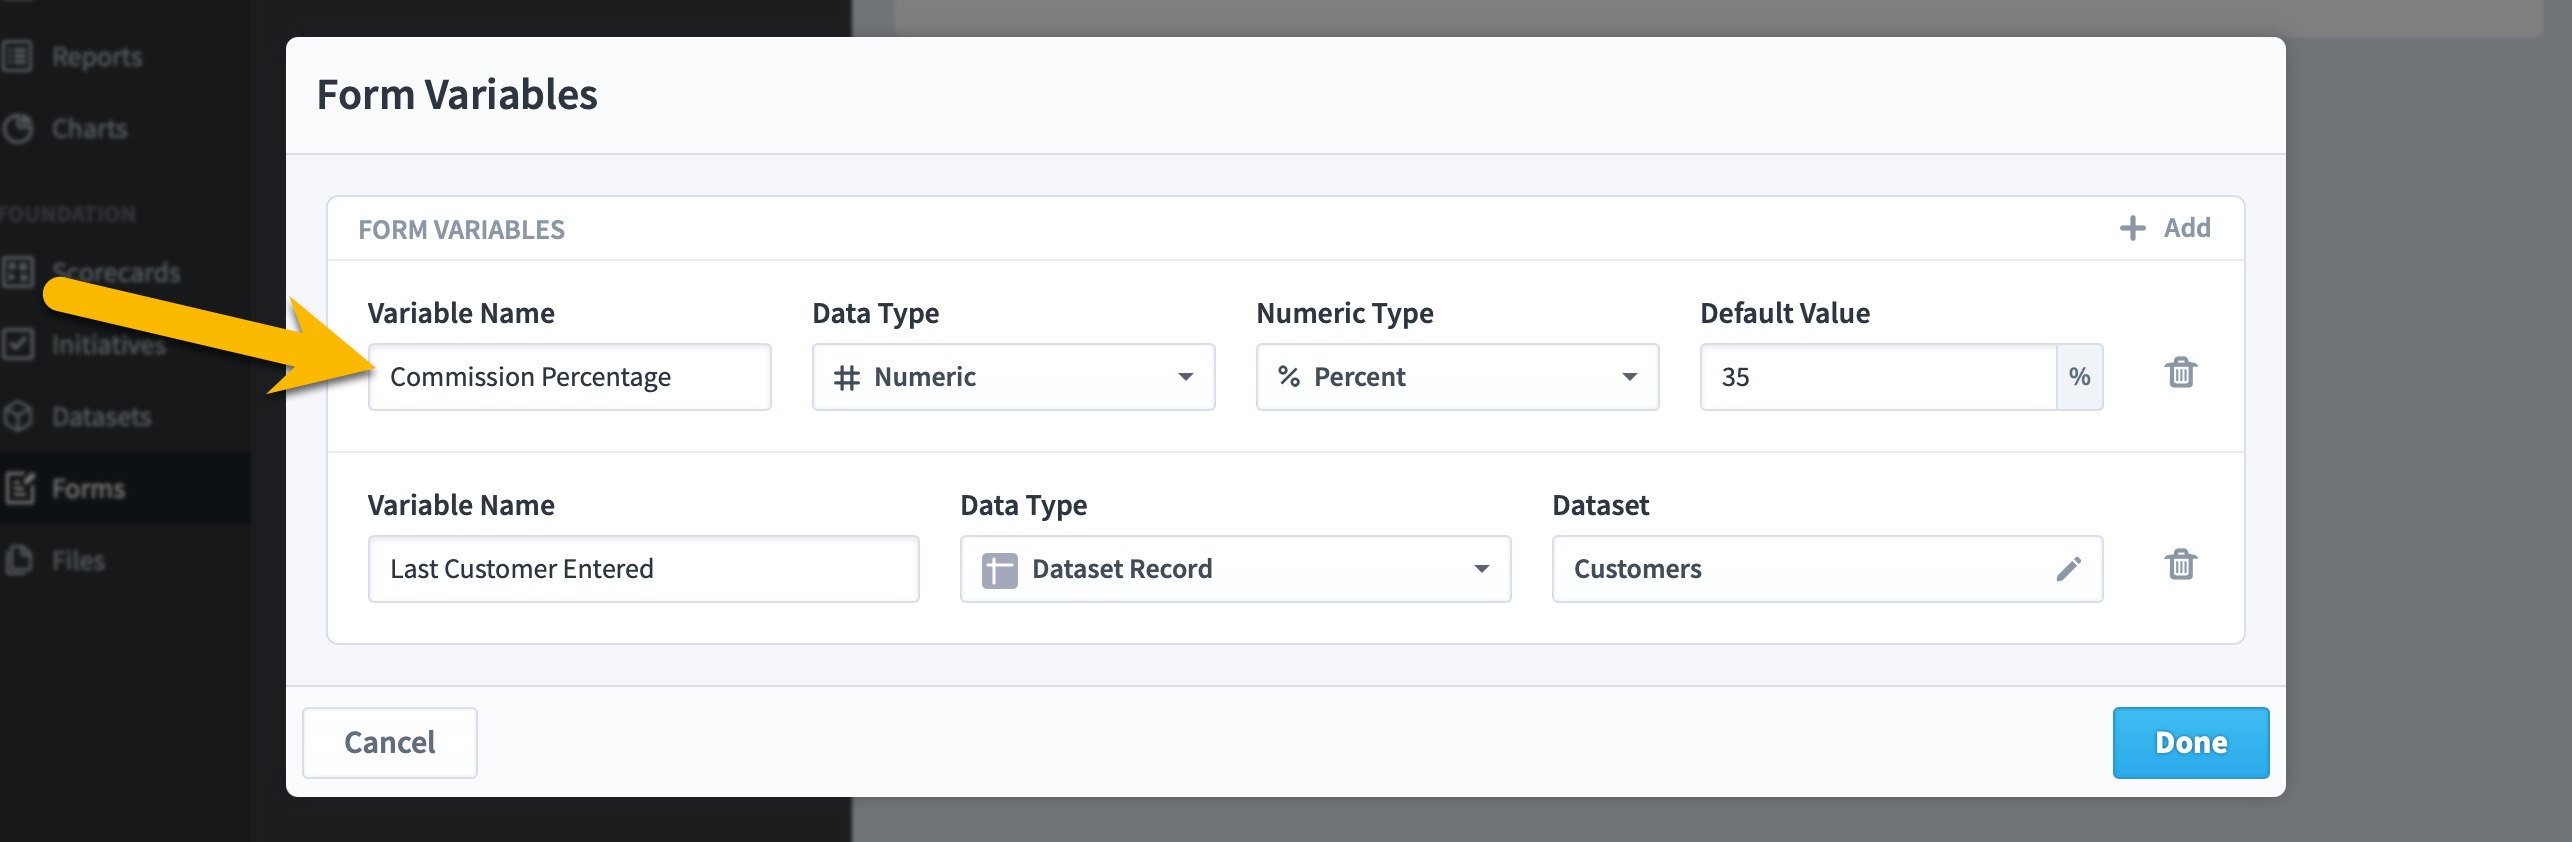Open Reports in the sidebar menu
This screenshot has width=2572, height=842.
tap(97, 57)
